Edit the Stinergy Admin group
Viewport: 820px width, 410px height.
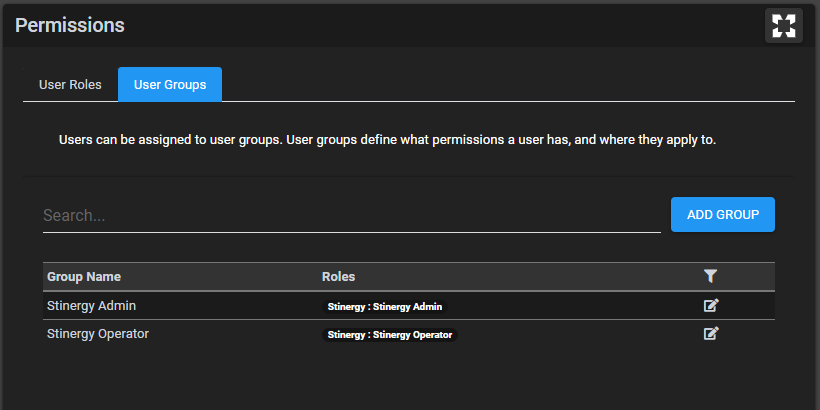coord(711,305)
